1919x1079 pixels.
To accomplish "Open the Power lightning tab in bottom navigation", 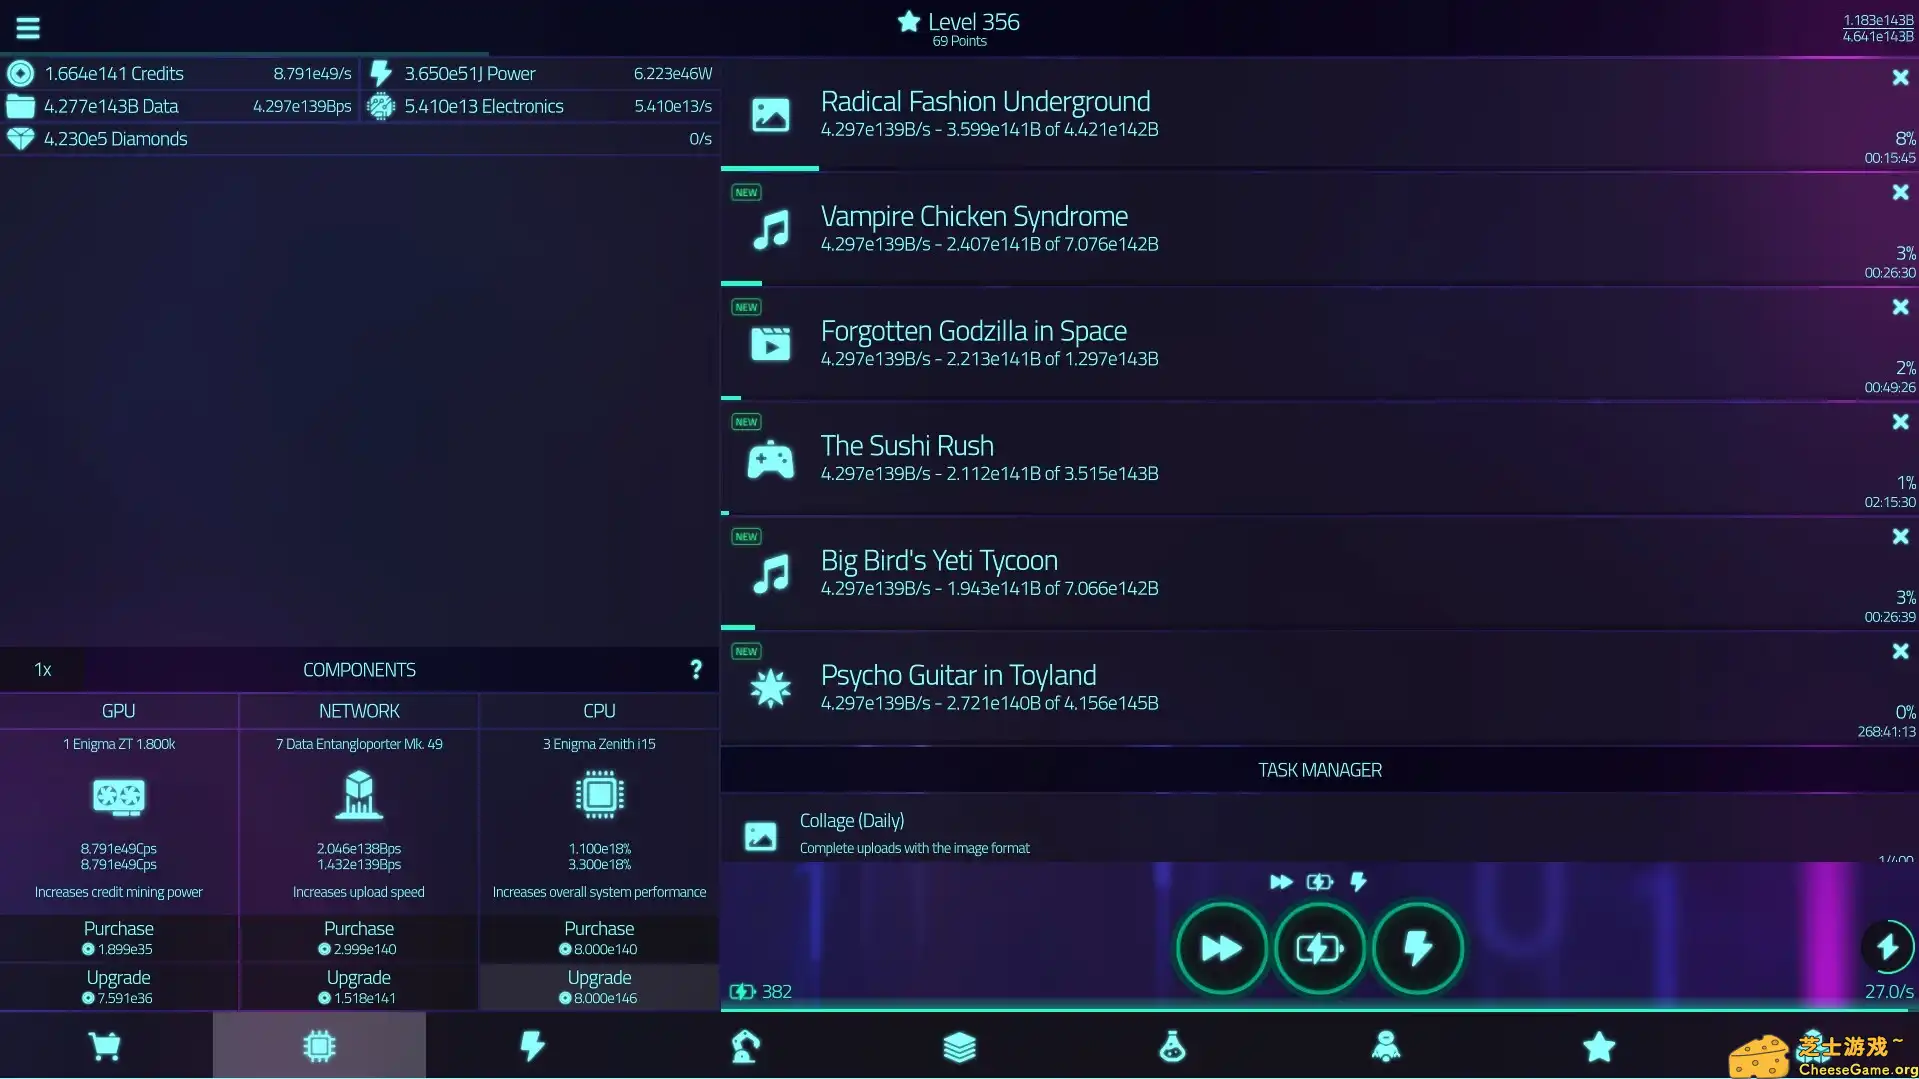I will click(x=532, y=1046).
